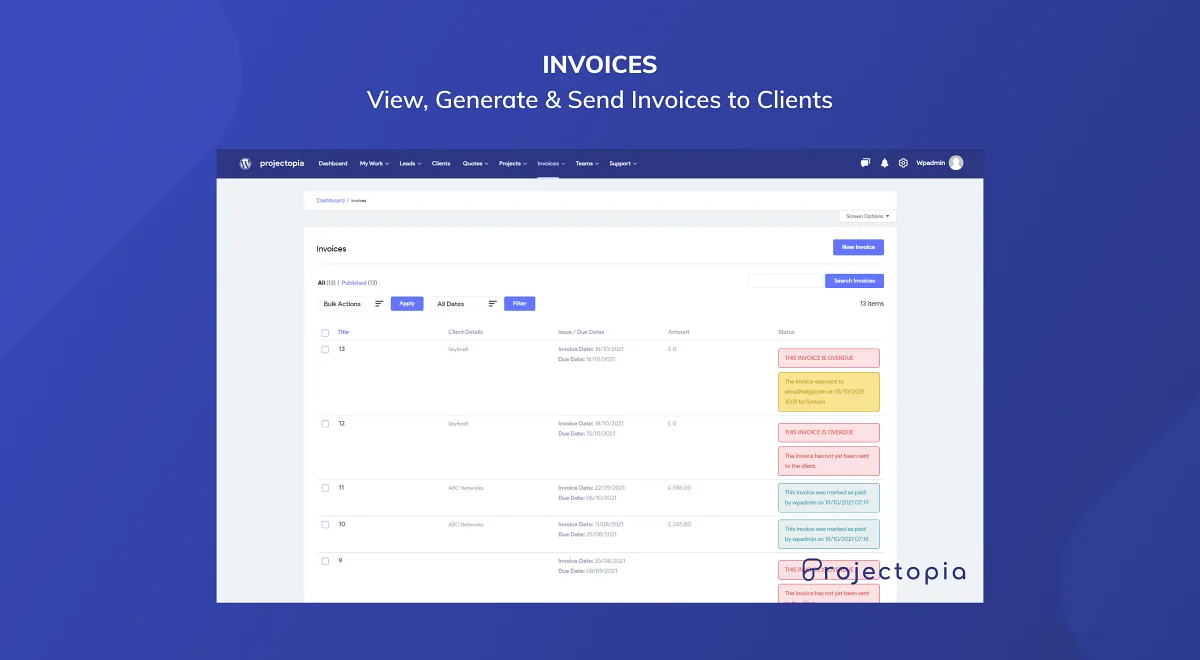
Task: Expand the Projects menu
Action: click(x=512, y=163)
